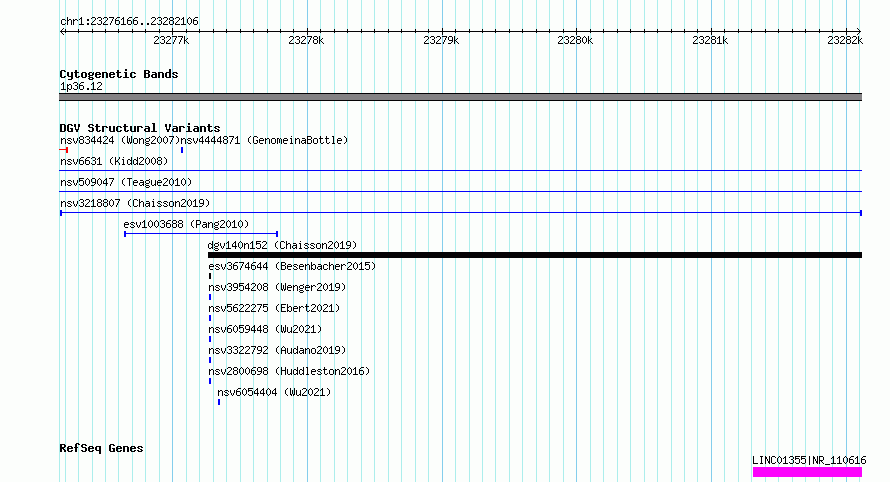Click the blue nsv6054404 variant tick
This screenshot has height=482, width=890.
pos(219,402)
